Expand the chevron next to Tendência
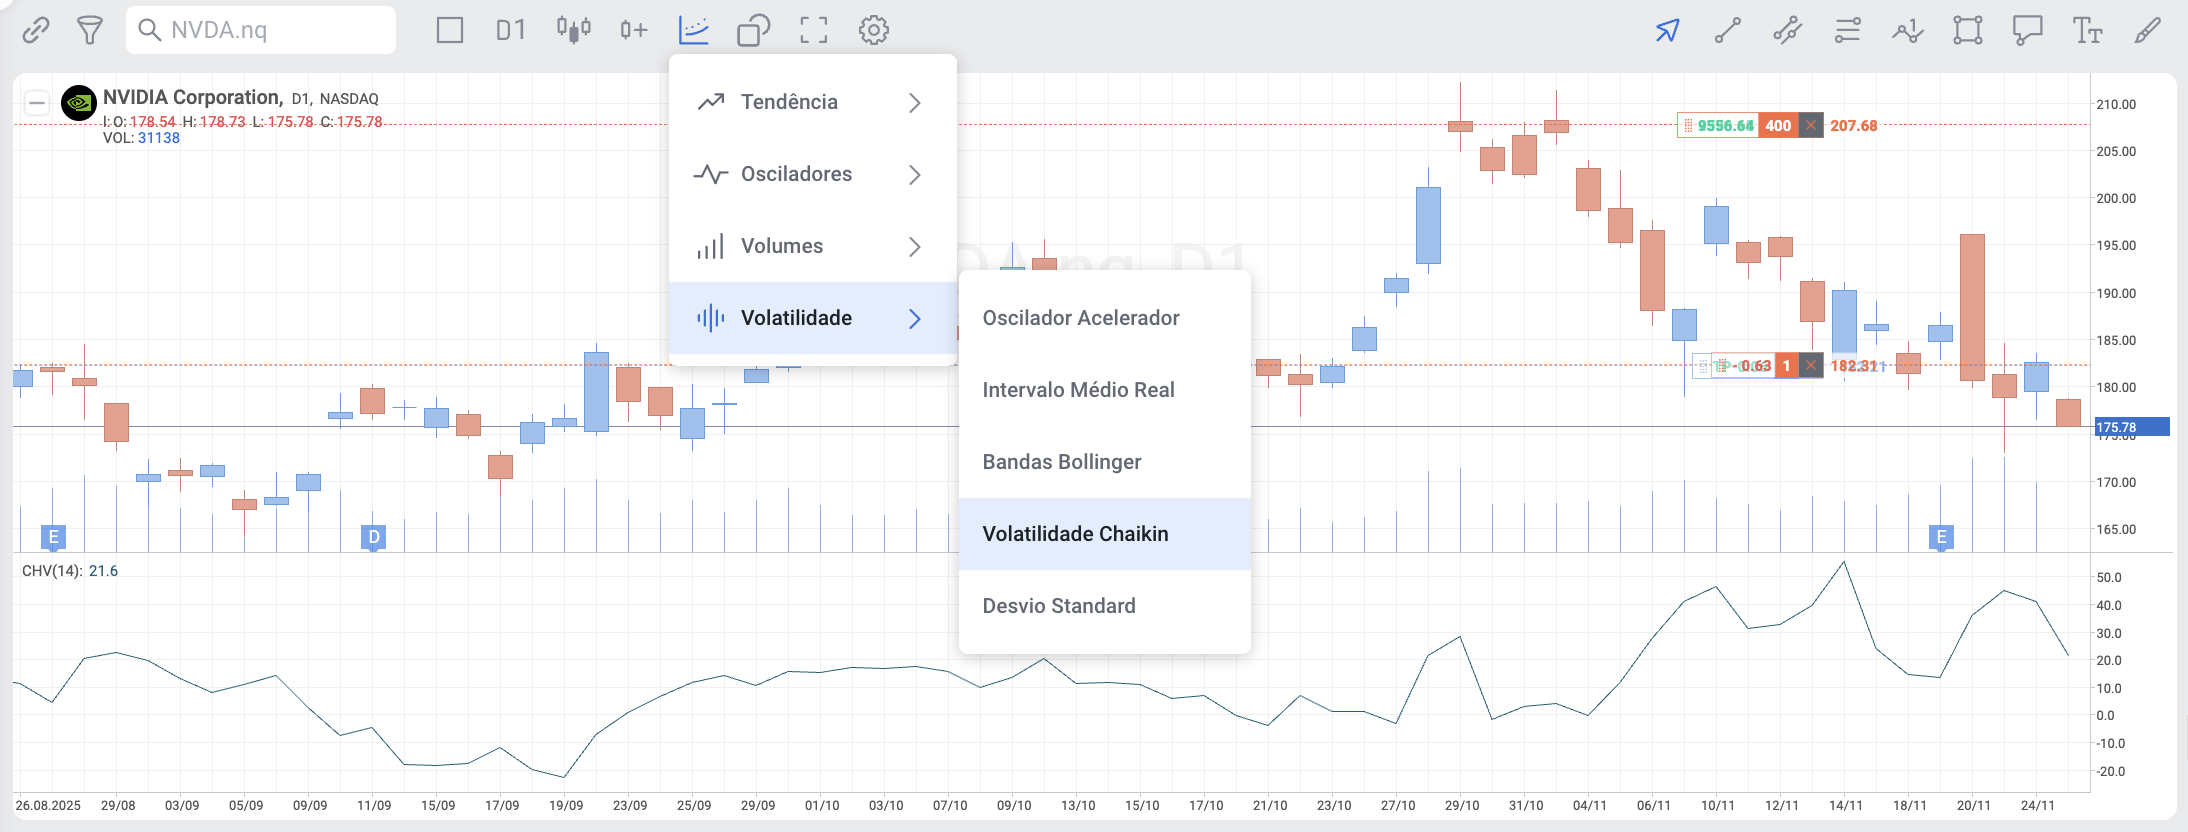The width and height of the screenshot is (2188, 832). click(915, 102)
